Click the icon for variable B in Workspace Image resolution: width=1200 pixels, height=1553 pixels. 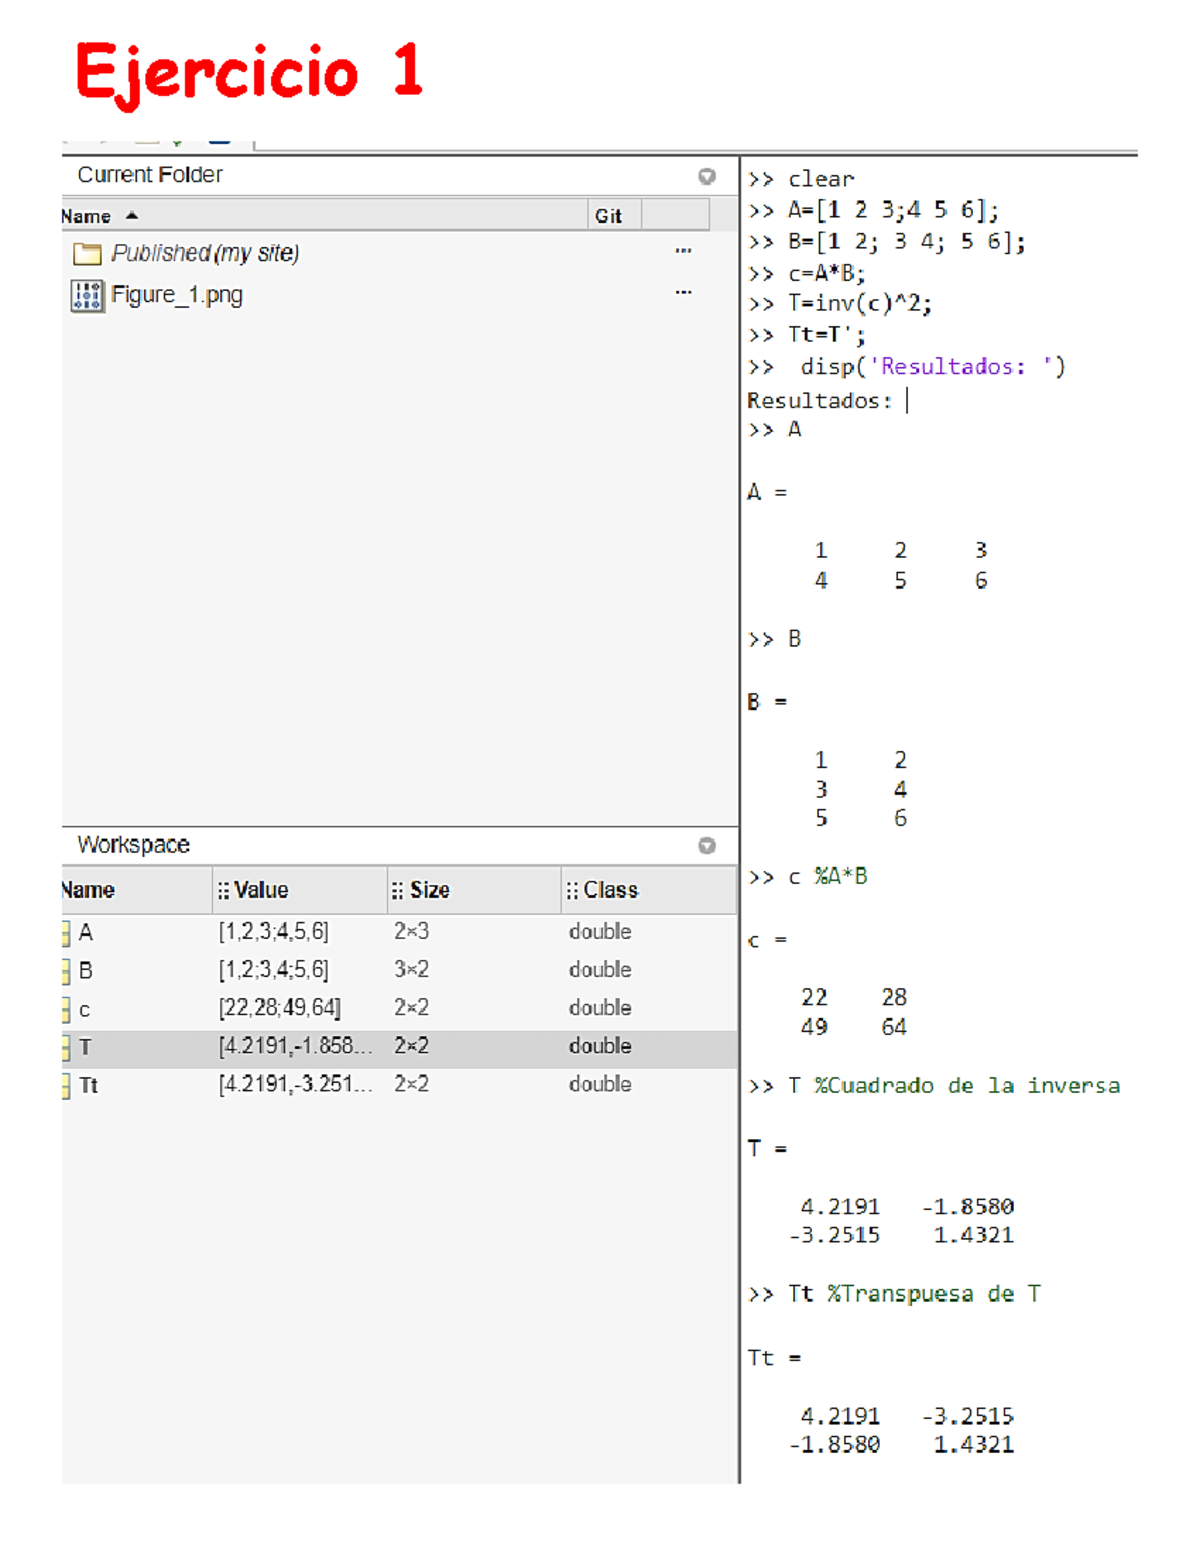66,971
